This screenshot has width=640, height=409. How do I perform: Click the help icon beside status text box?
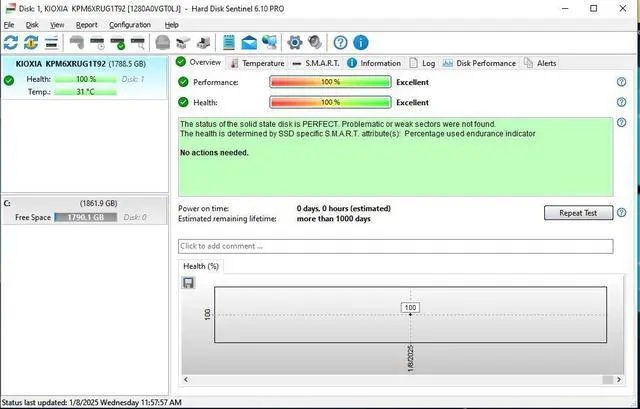(x=621, y=122)
